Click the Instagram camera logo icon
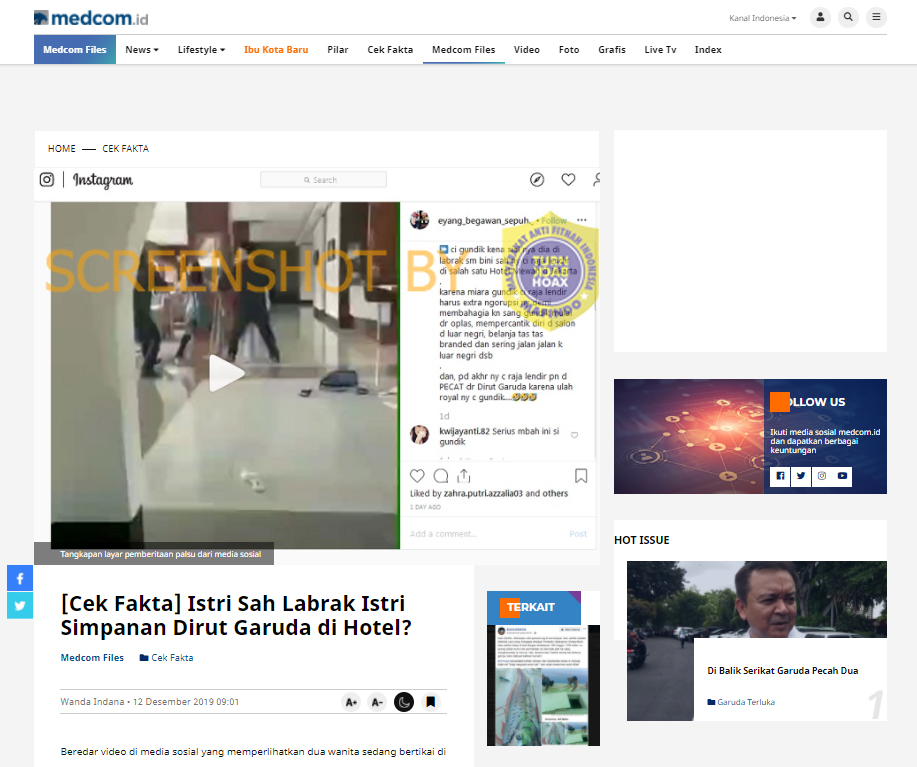 pos(47,179)
